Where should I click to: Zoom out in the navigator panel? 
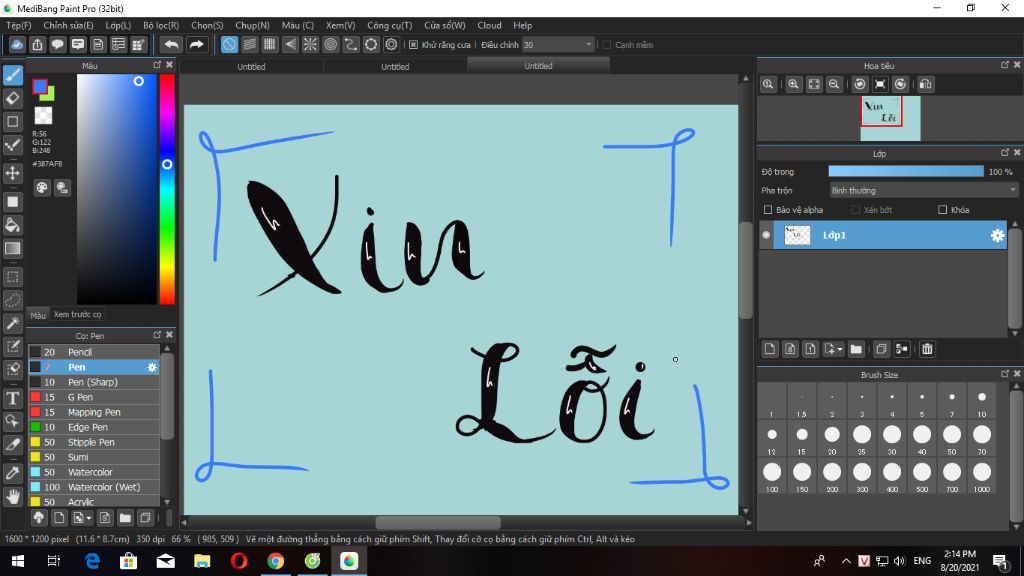pyautogui.click(x=834, y=84)
